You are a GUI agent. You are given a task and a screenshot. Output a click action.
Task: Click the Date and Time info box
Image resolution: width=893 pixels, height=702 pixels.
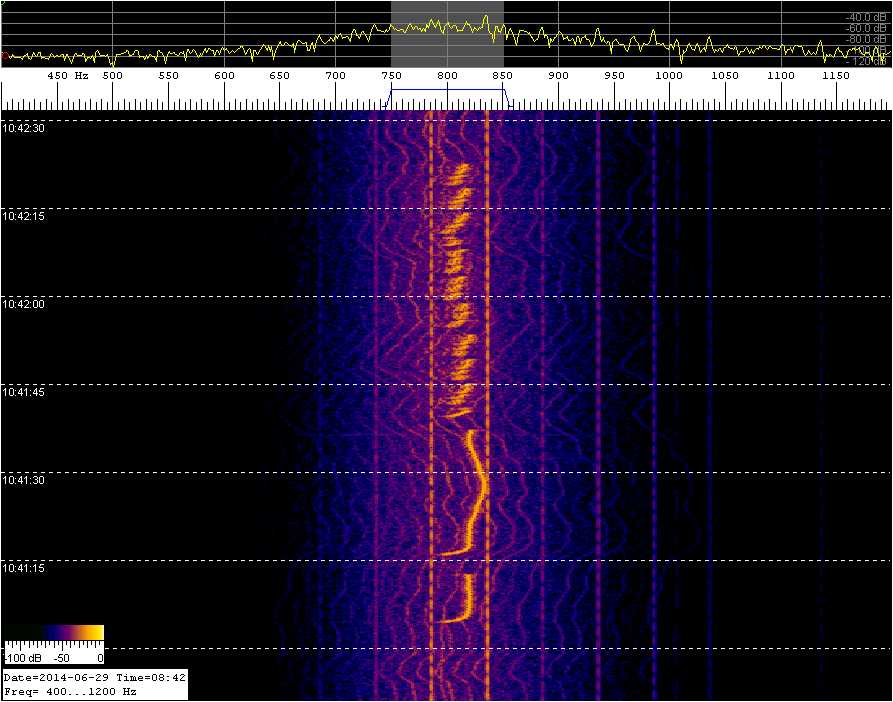pos(95,684)
